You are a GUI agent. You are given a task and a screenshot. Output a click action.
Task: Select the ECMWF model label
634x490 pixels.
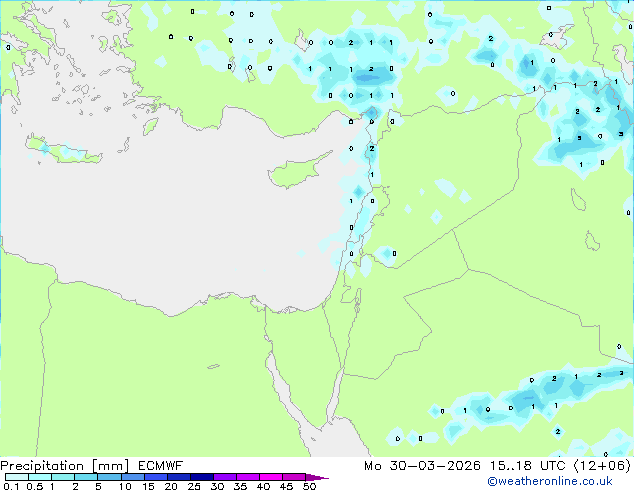coord(161,466)
